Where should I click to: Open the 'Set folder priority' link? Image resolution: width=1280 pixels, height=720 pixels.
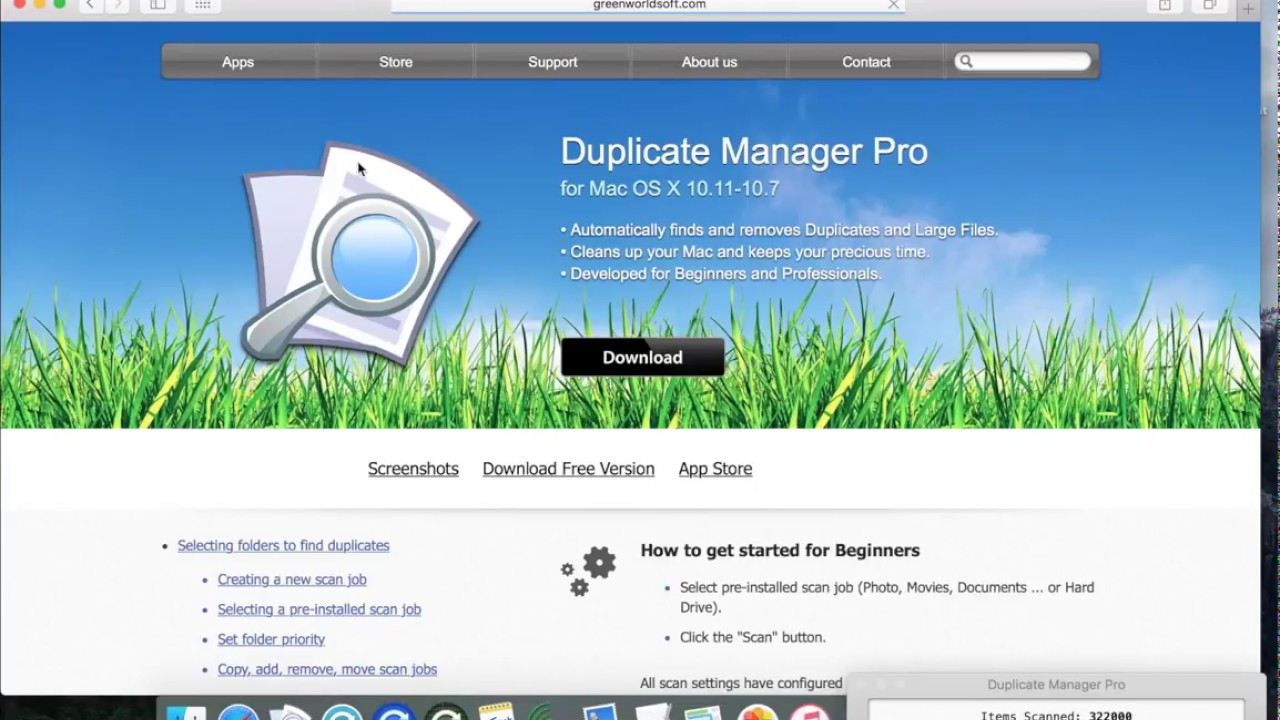tap(271, 640)
